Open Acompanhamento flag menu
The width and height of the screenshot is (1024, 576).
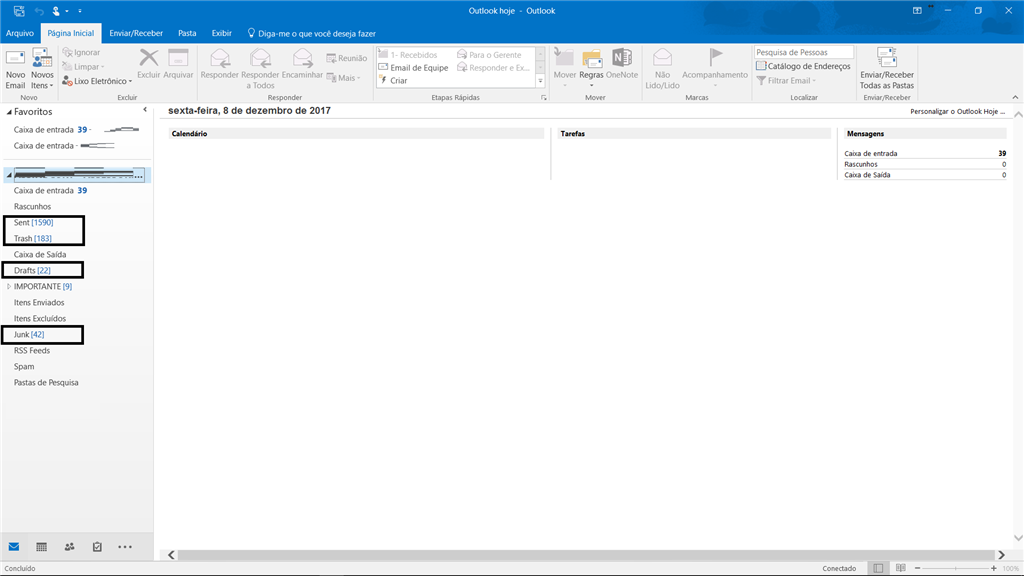point(715,69)
